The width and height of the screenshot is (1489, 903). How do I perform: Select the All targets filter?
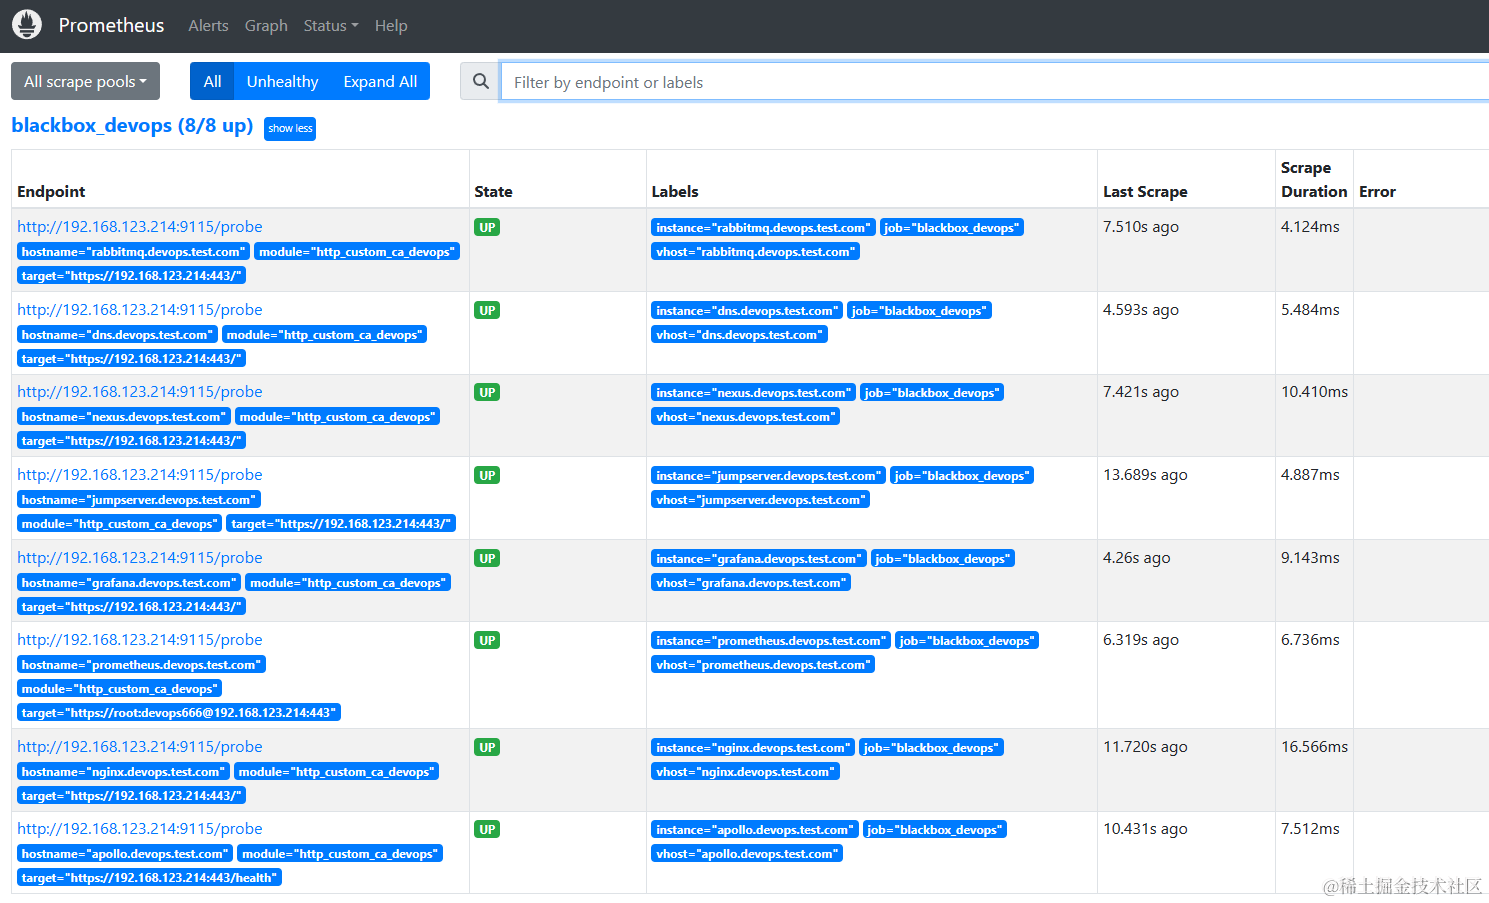212,81
